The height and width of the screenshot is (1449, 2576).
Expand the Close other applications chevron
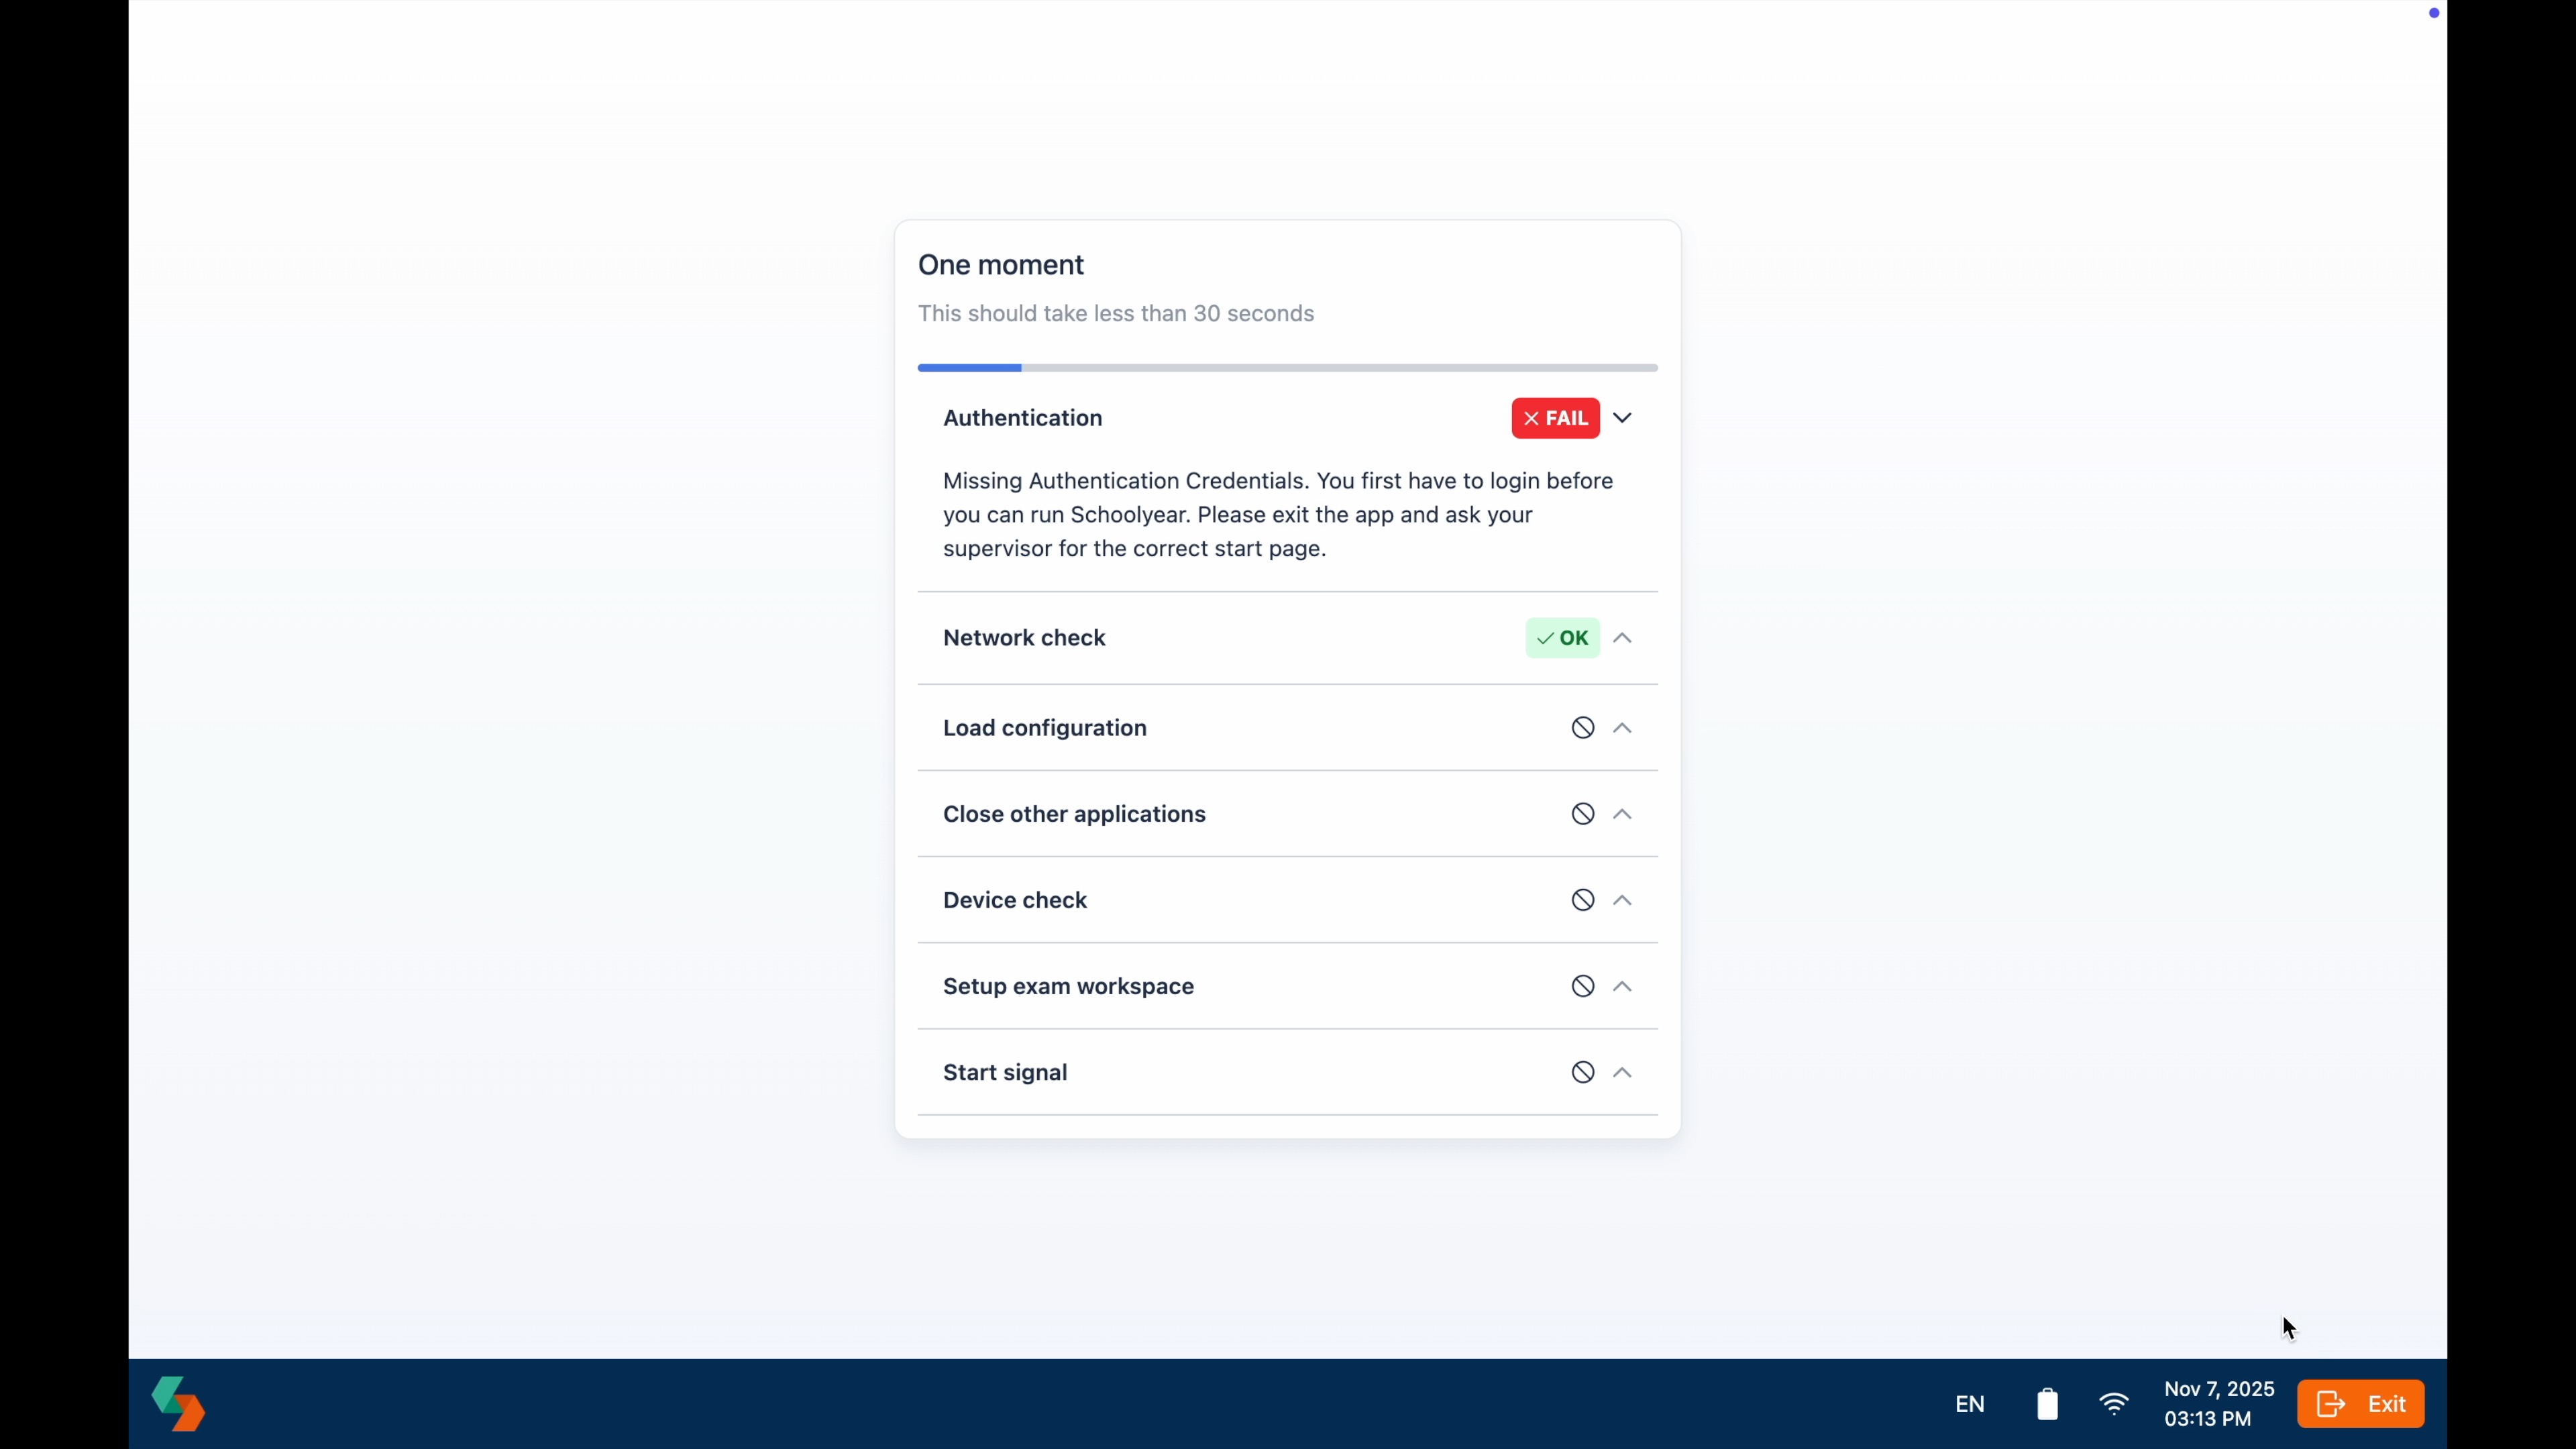coord(1622,814)
